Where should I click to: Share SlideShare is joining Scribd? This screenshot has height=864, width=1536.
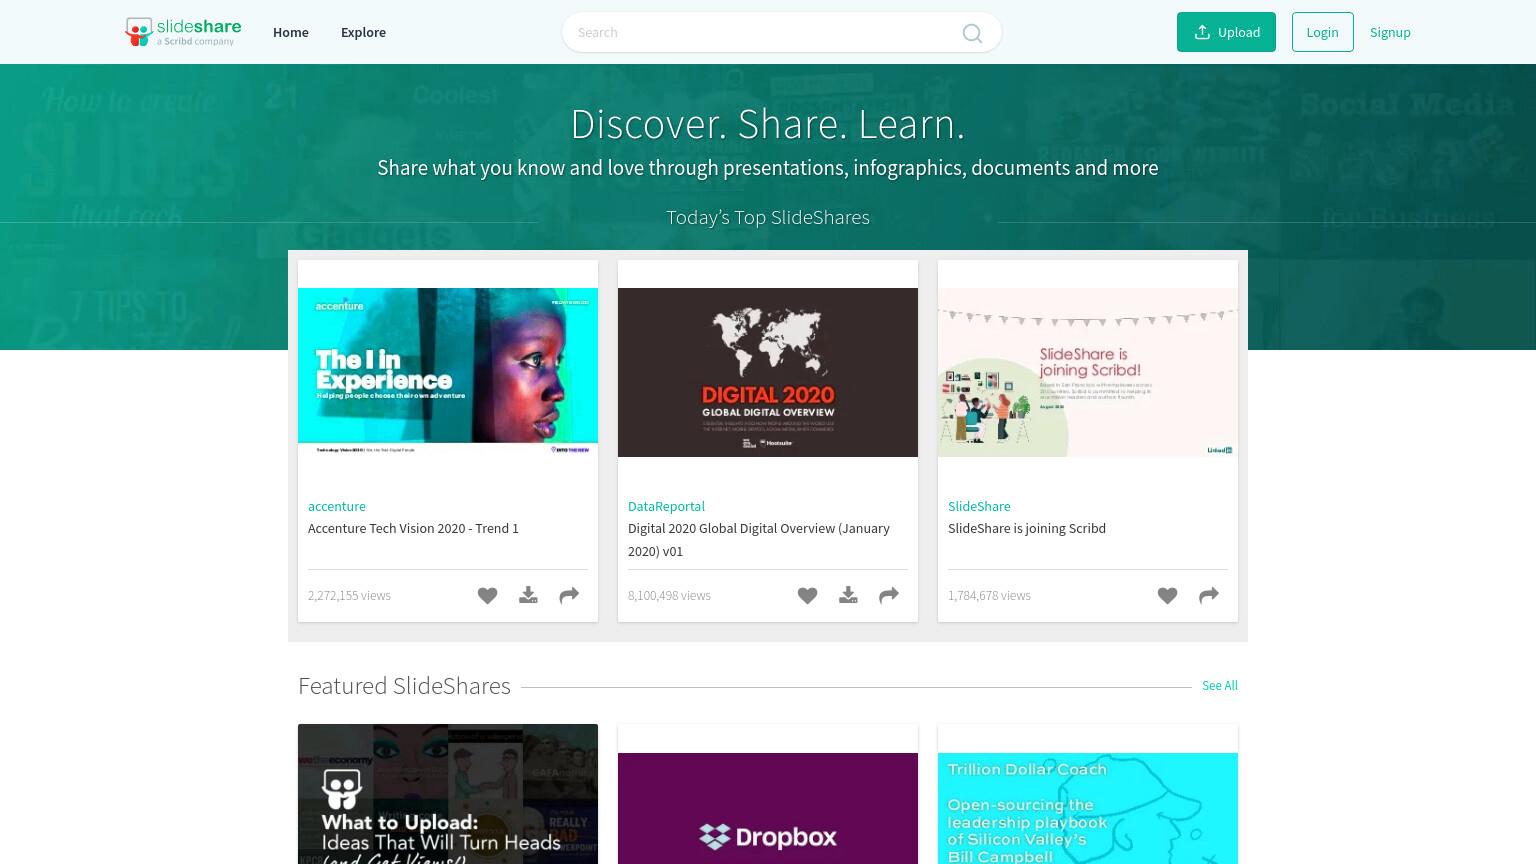1209,596
